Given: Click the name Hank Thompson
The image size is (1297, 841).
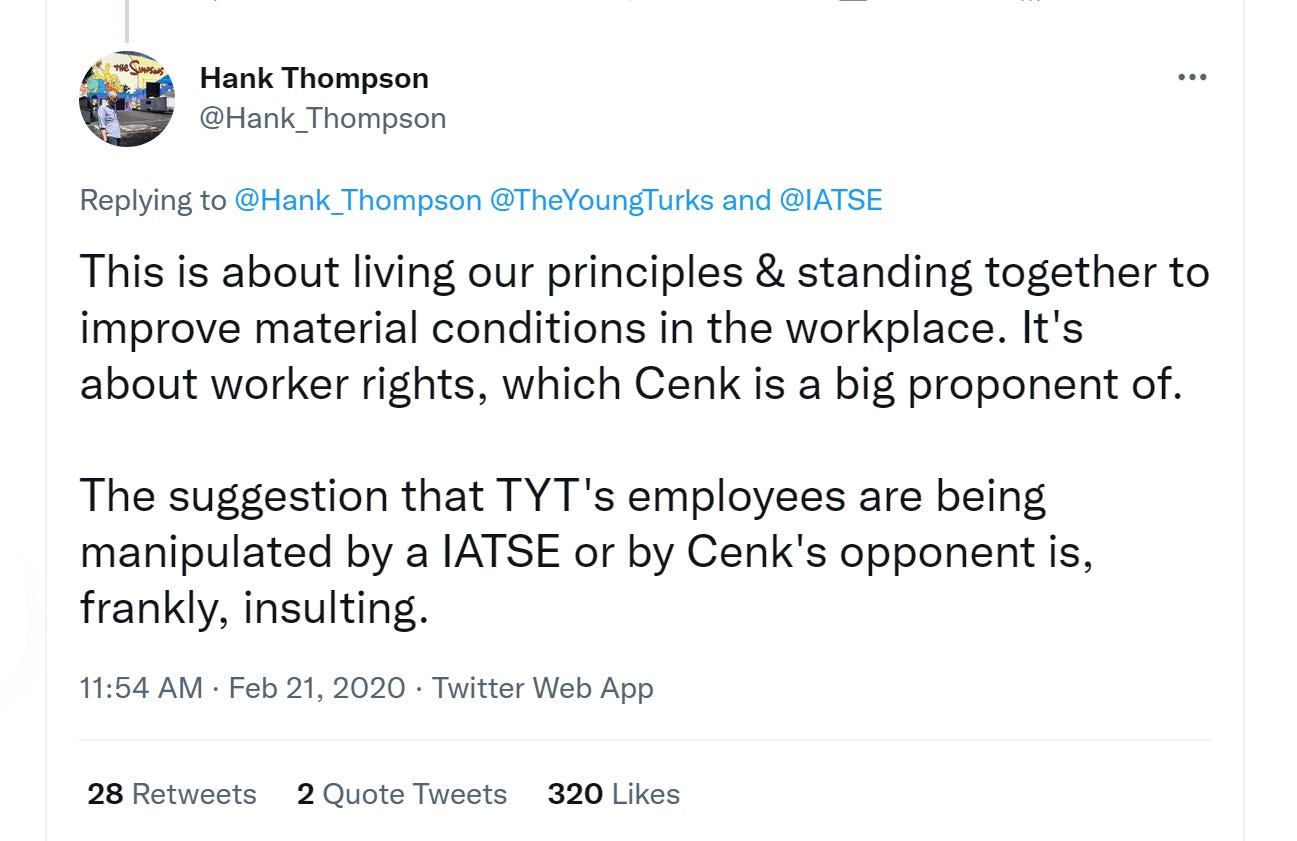Looking at the screenshot, I should click(x=316, y=78).
